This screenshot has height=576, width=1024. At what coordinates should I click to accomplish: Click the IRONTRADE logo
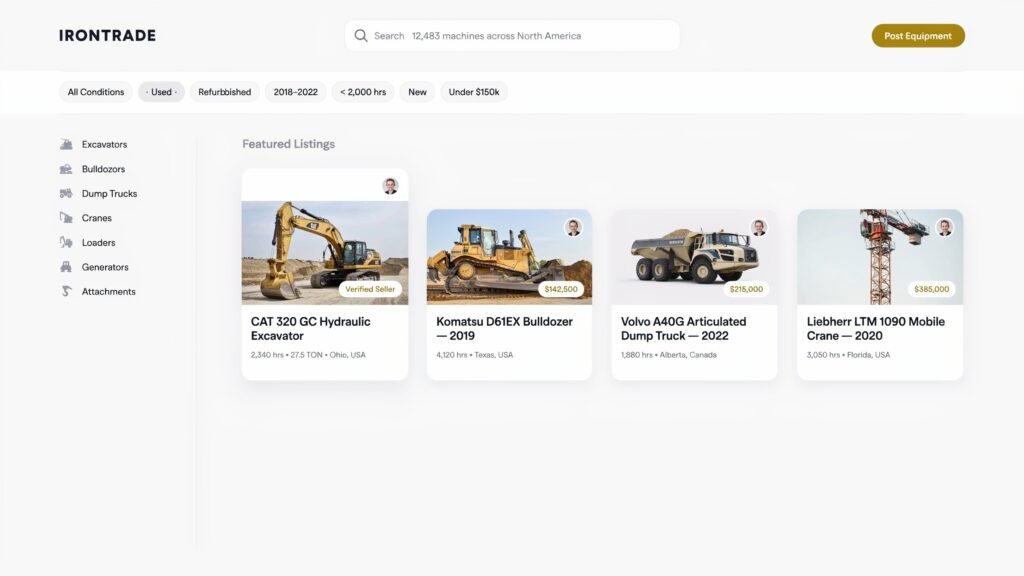[x=107, y=35]
